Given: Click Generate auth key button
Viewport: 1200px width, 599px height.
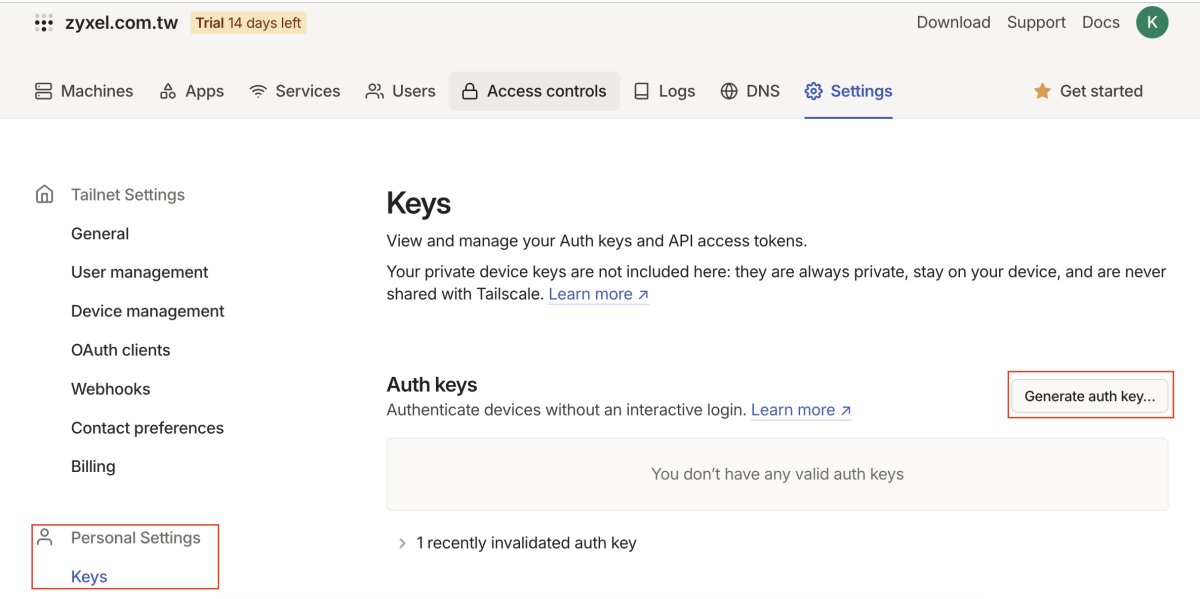Looking at the screenshot, I should click(x=1089, y=396).
